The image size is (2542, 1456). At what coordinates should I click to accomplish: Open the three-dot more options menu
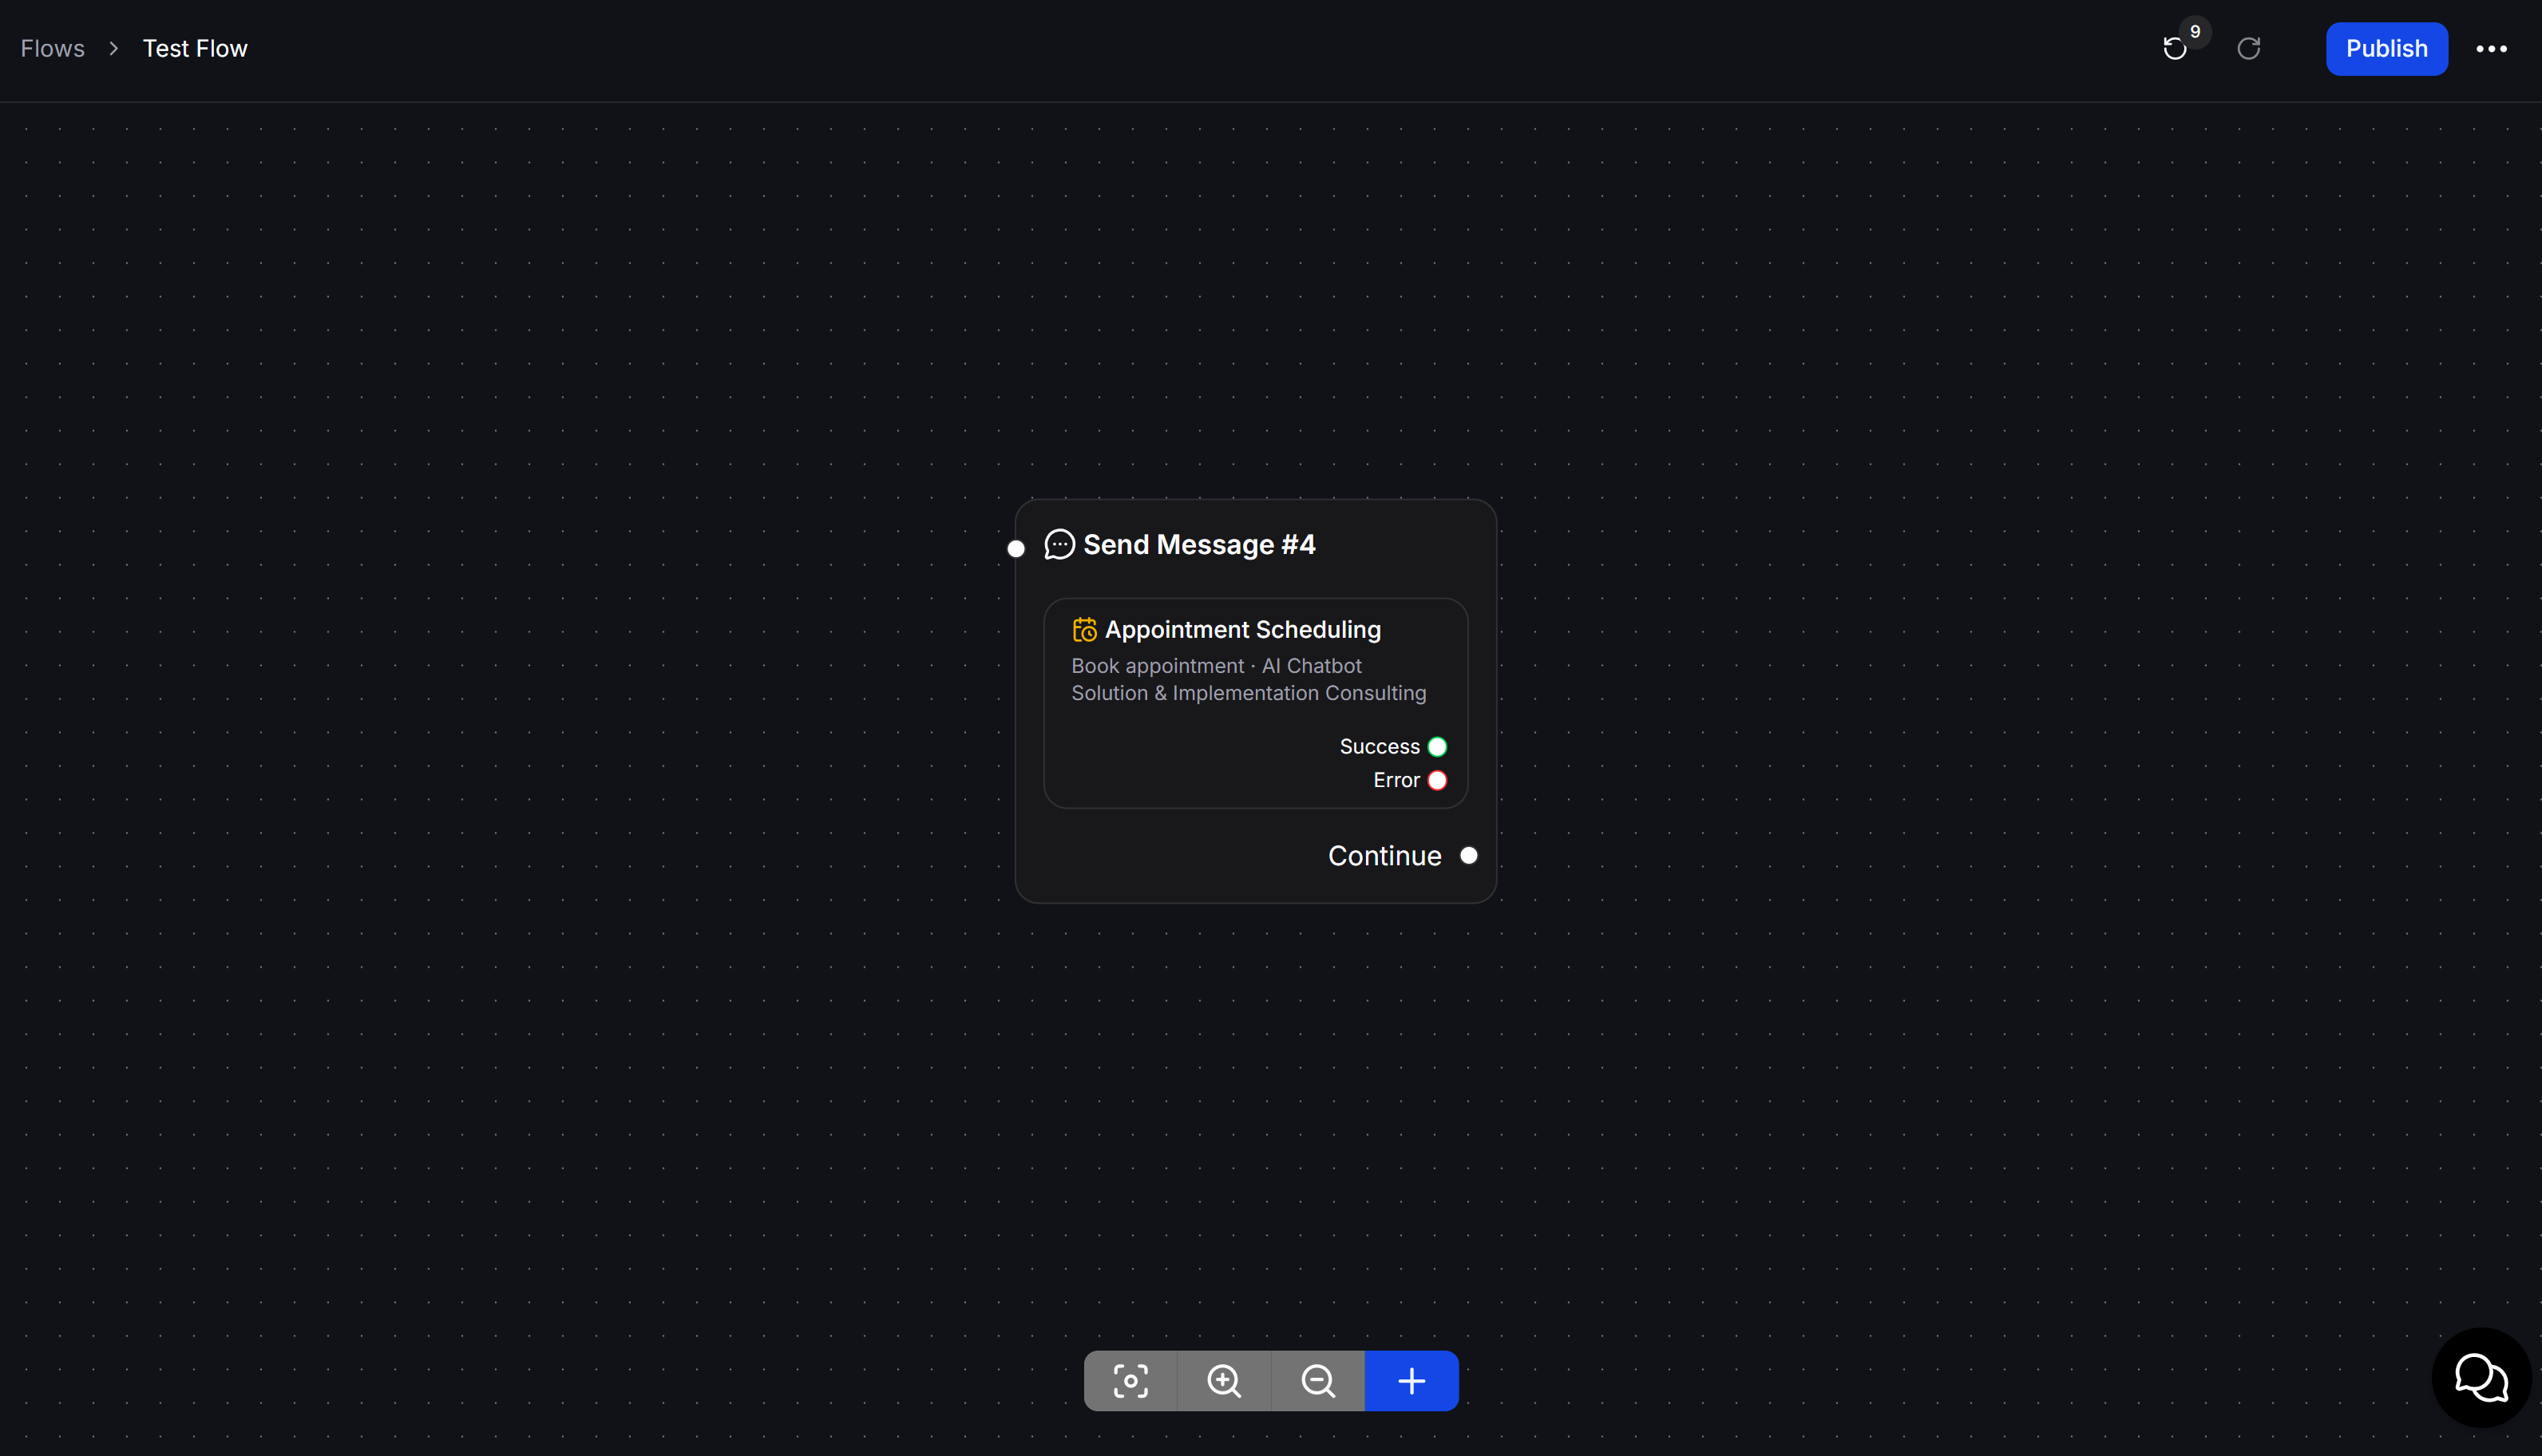pos(2491,48)
